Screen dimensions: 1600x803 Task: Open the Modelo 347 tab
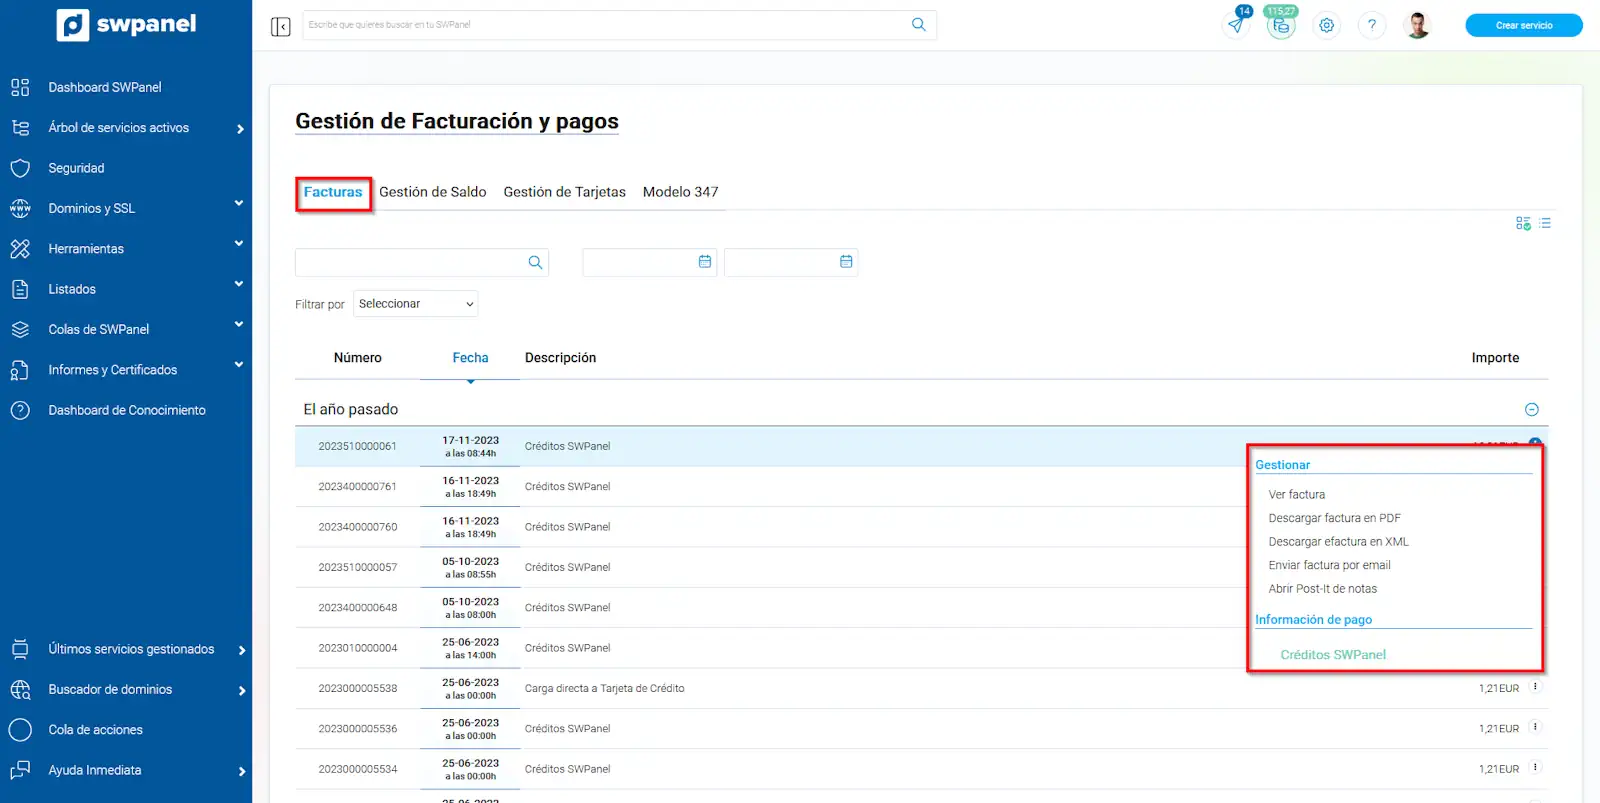pos(681,192)
